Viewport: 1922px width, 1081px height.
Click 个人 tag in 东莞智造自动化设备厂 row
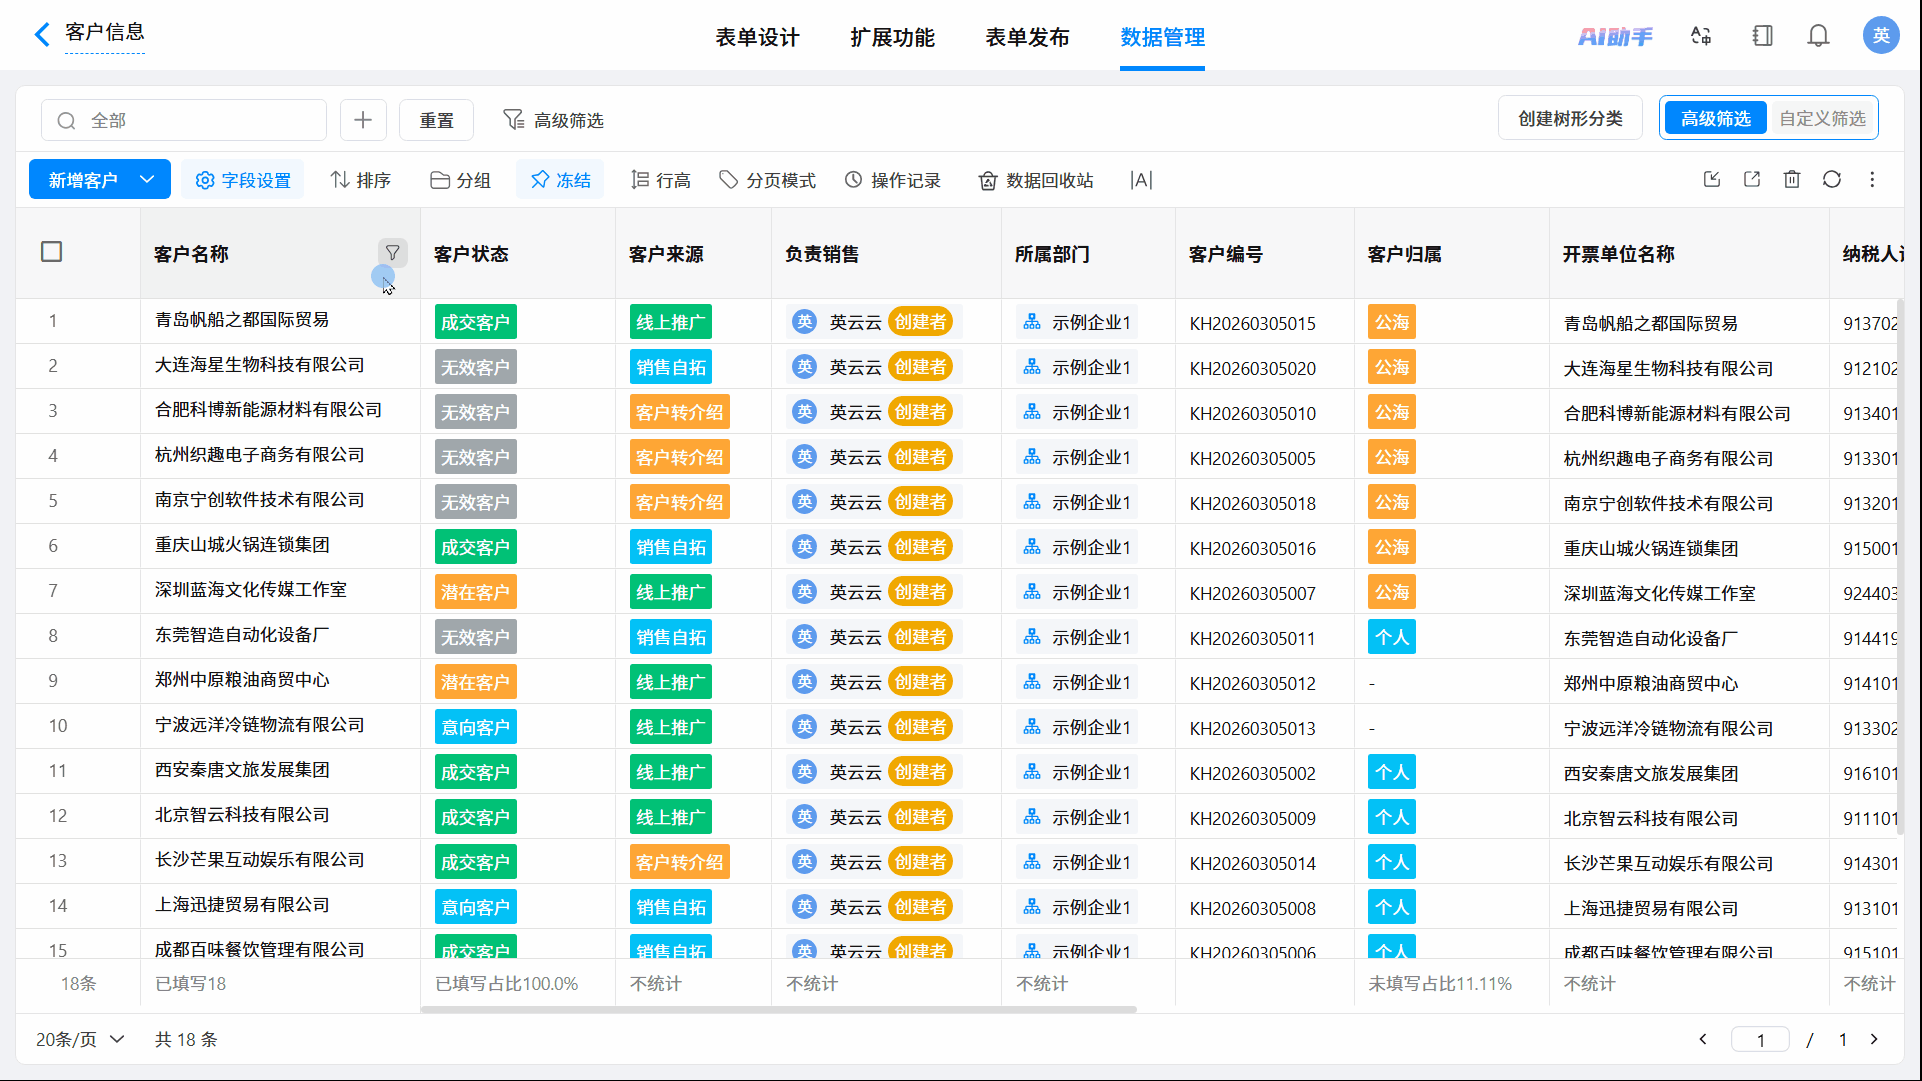tap(1391, 637)
